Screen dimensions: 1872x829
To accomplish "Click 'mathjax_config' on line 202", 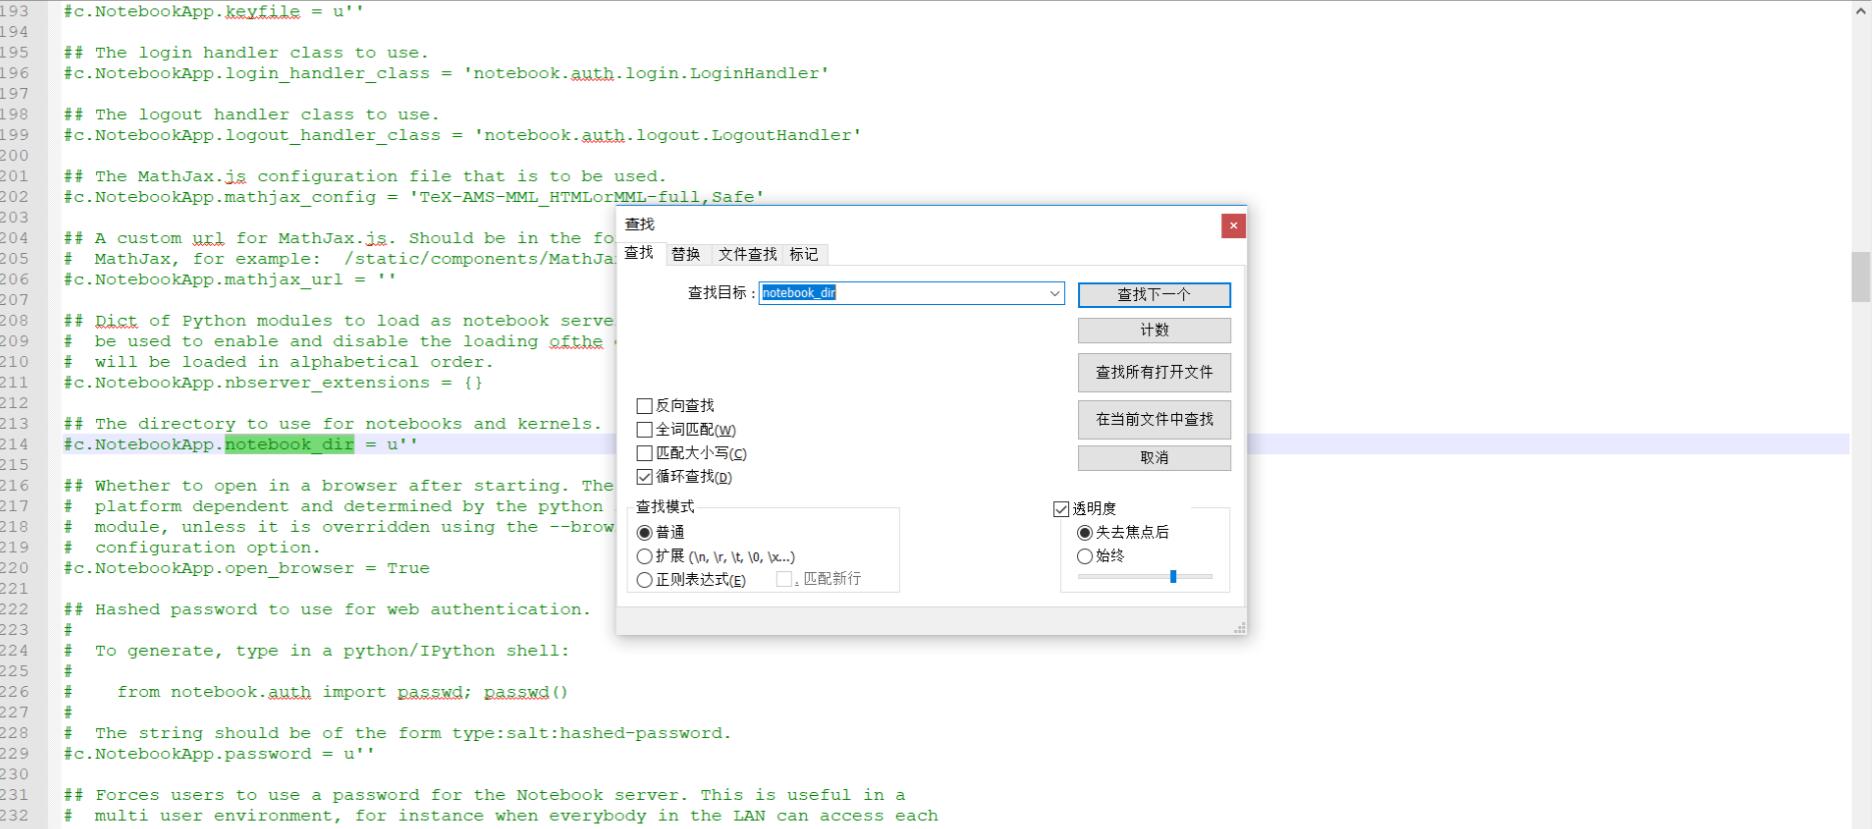I will (x=300, y=197).
